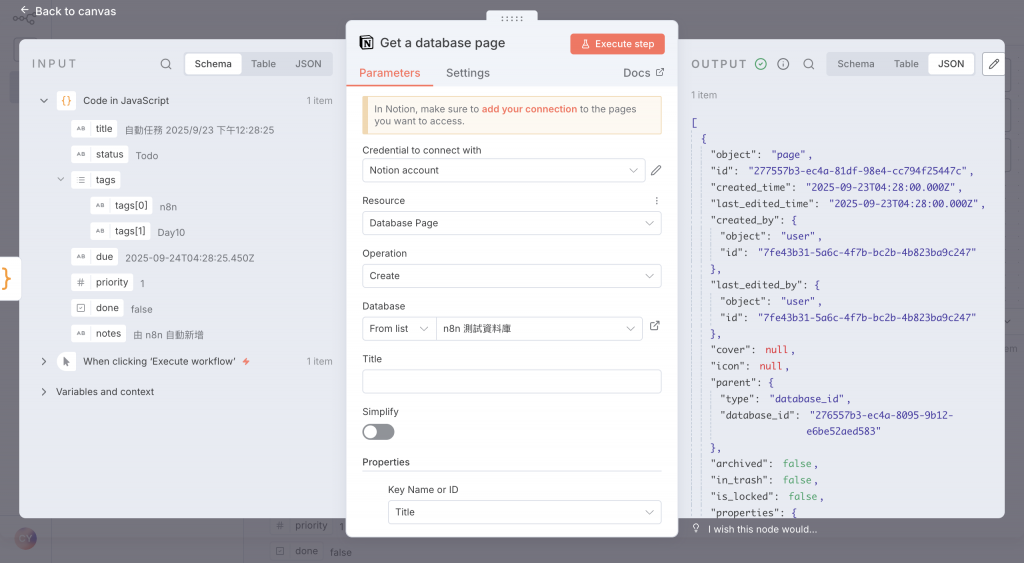1024x563 pixels.
Task: Switch to Settings tab
Action: pyautogui.click(x=468, y=73)
